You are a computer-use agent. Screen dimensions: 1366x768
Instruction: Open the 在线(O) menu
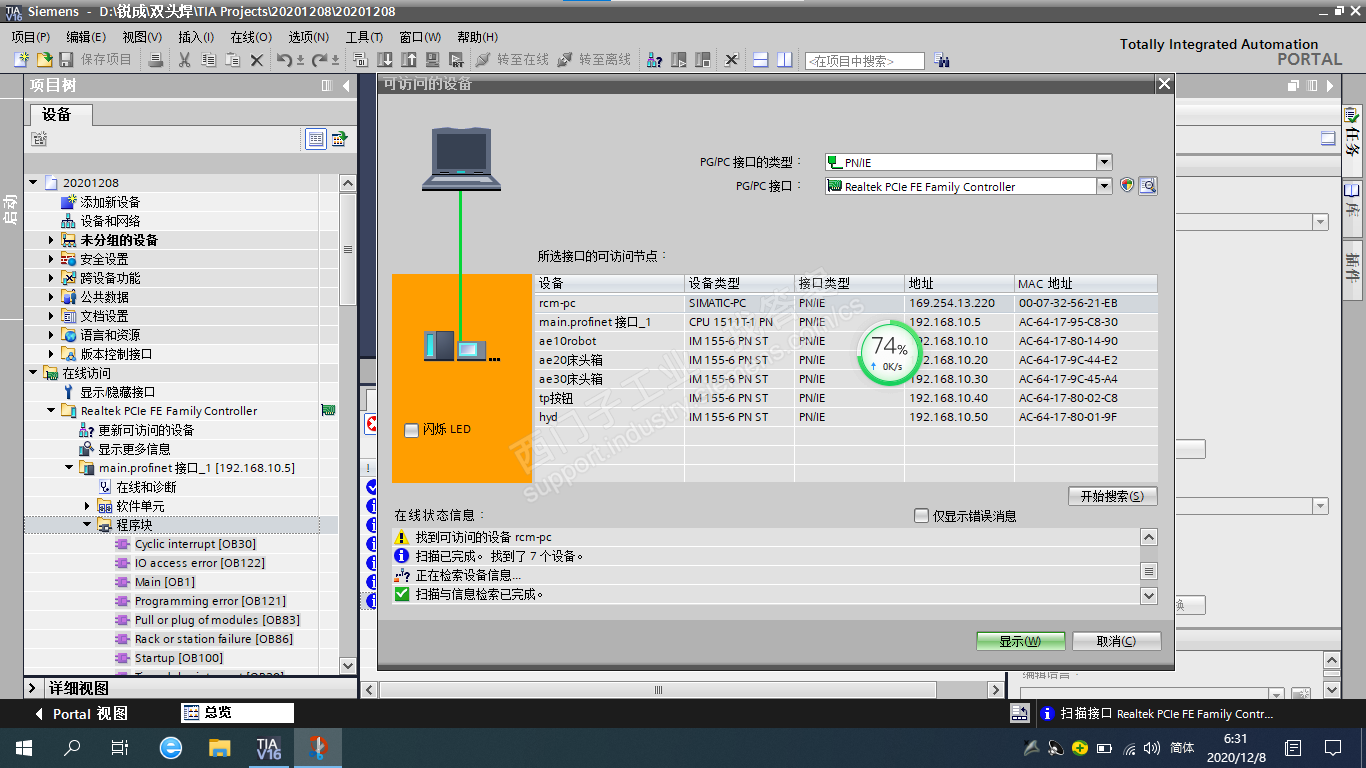(x=251, y=37)
